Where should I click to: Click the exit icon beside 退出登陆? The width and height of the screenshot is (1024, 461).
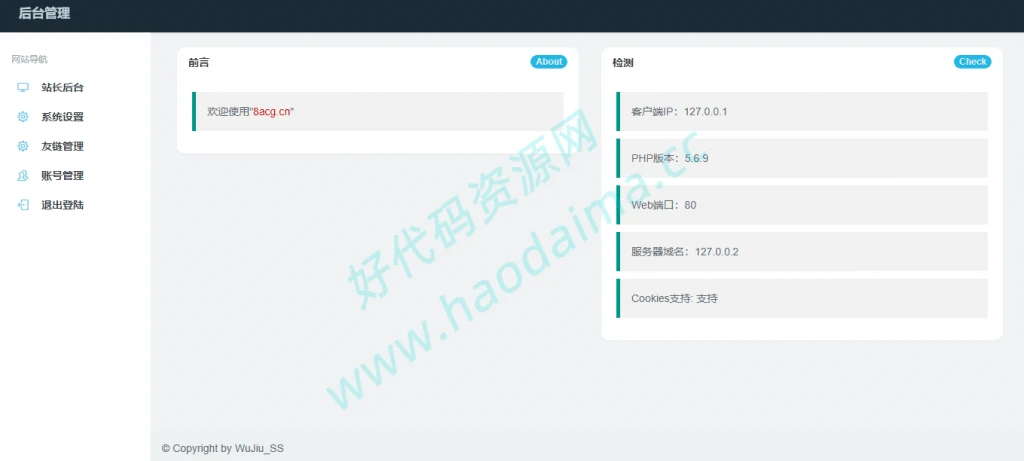click(23, 205)
